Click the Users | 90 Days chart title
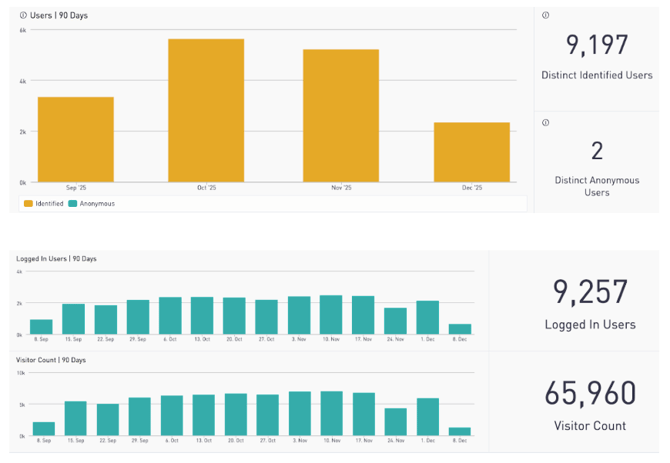The height and width of the screenshot is (463, 670). pyautogui.click(x=59, y=15)
